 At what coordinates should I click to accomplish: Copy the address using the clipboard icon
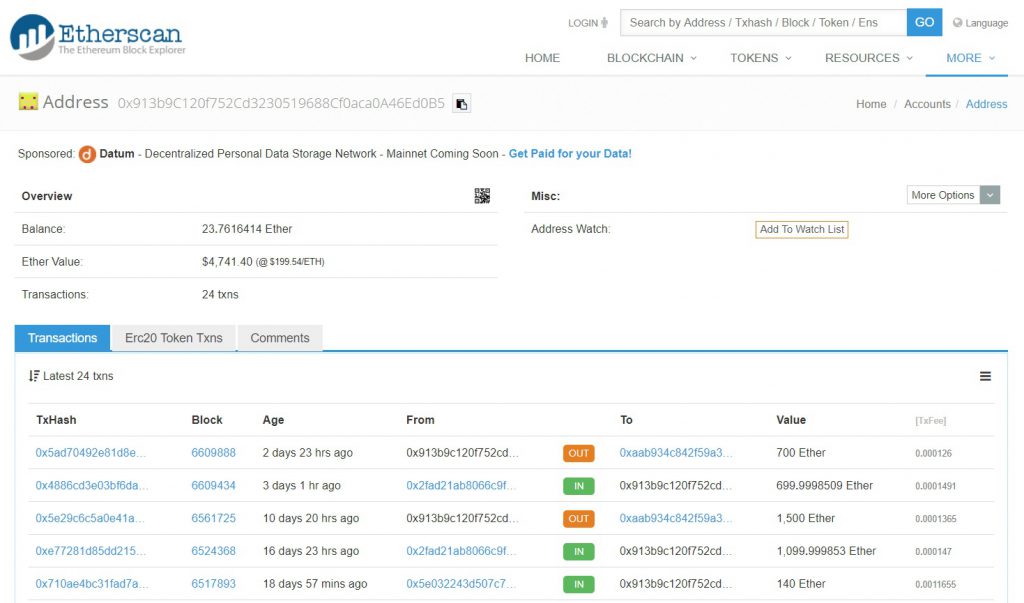(x=462, y=103)
